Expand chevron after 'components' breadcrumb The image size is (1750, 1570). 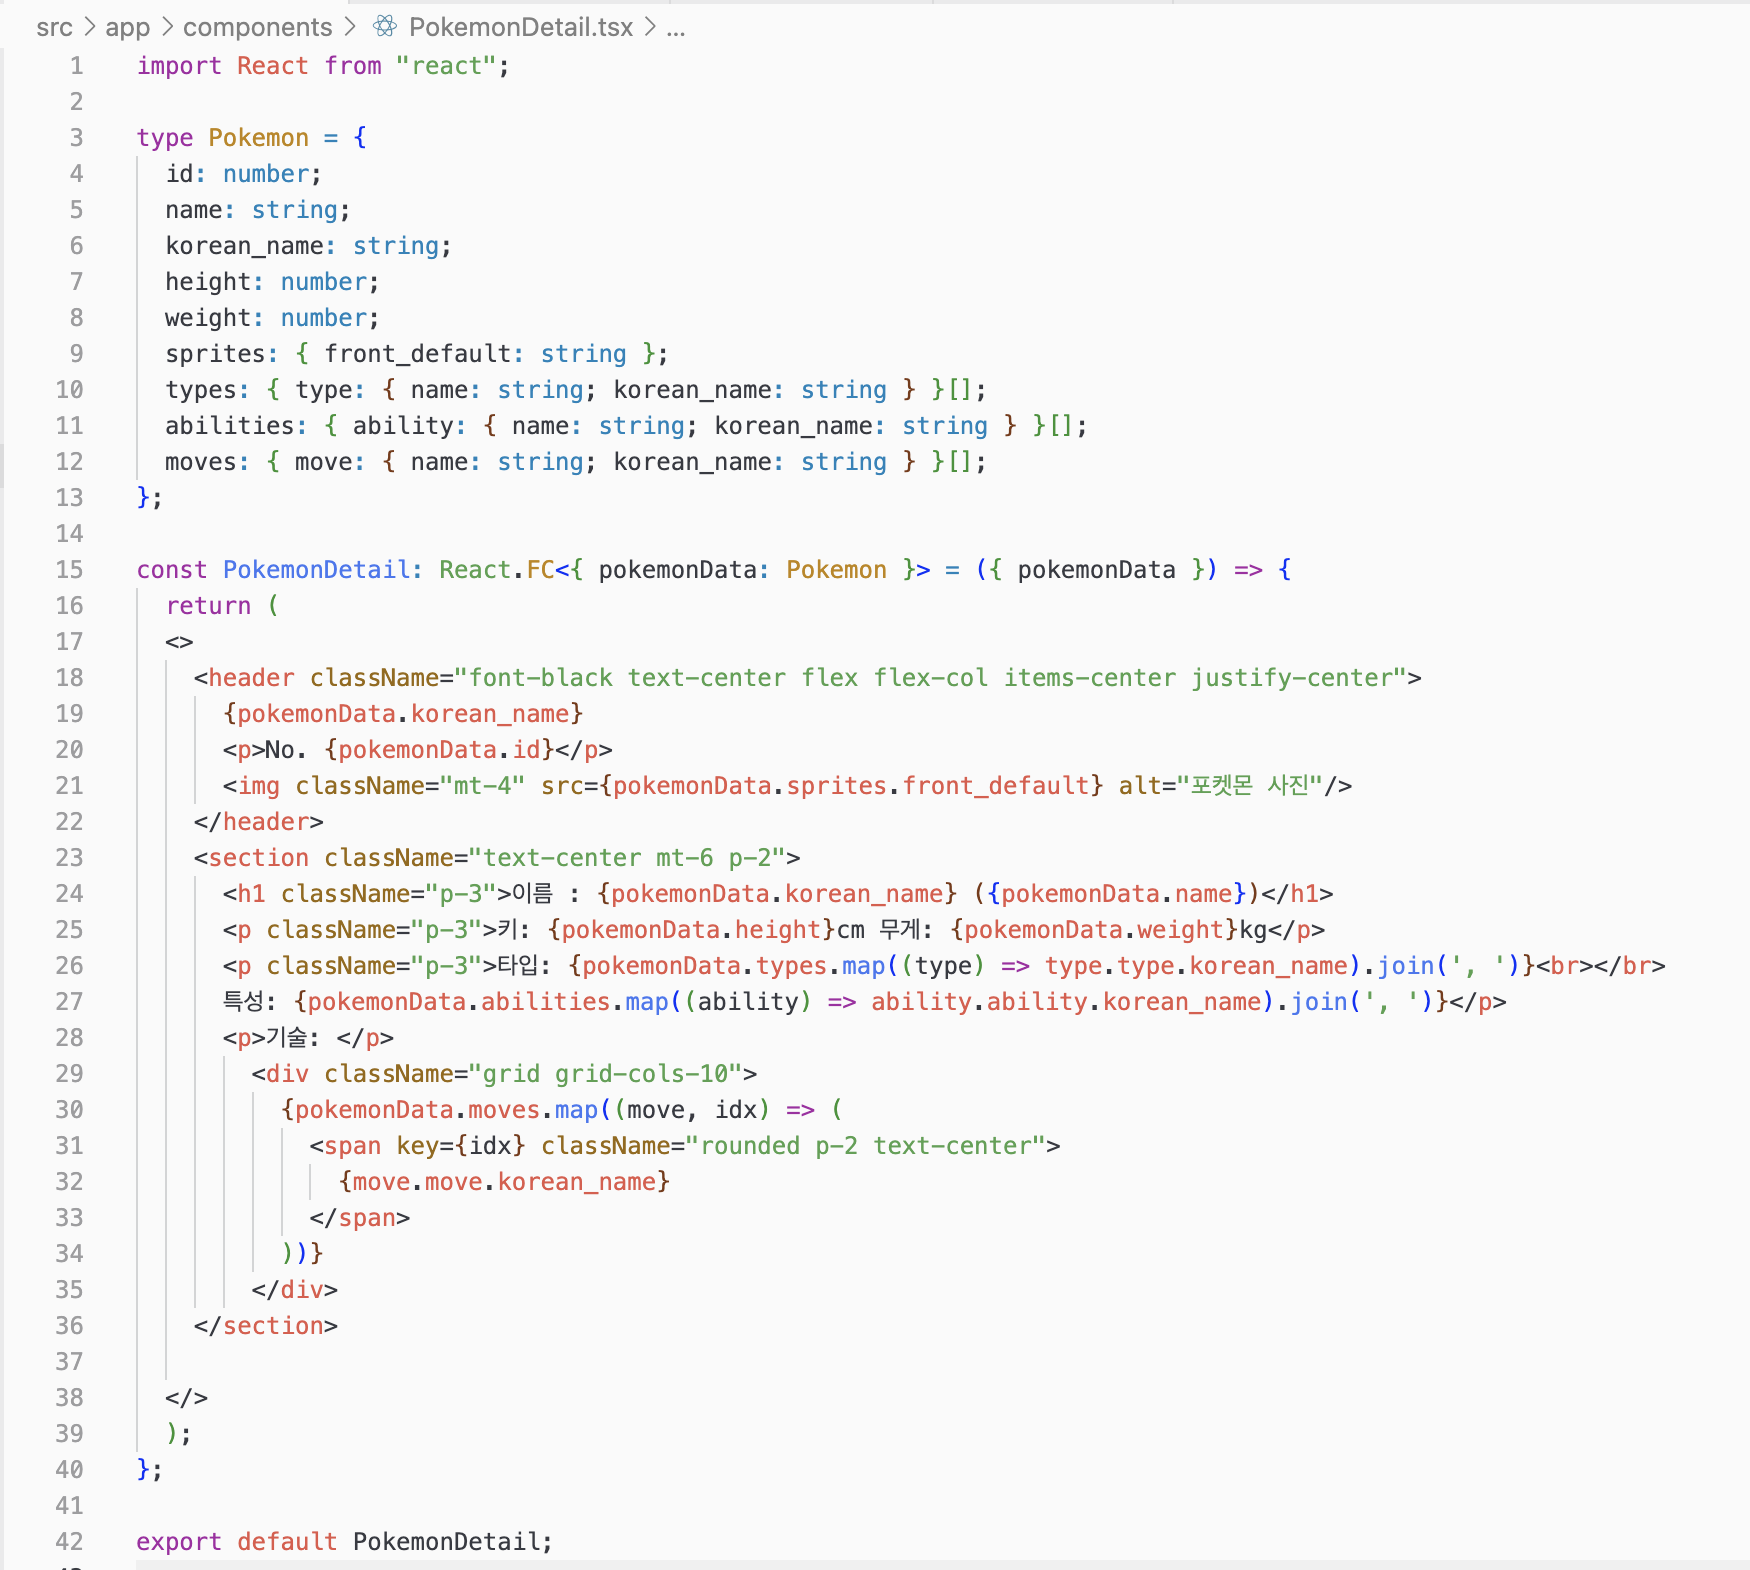tap(349, 27)
